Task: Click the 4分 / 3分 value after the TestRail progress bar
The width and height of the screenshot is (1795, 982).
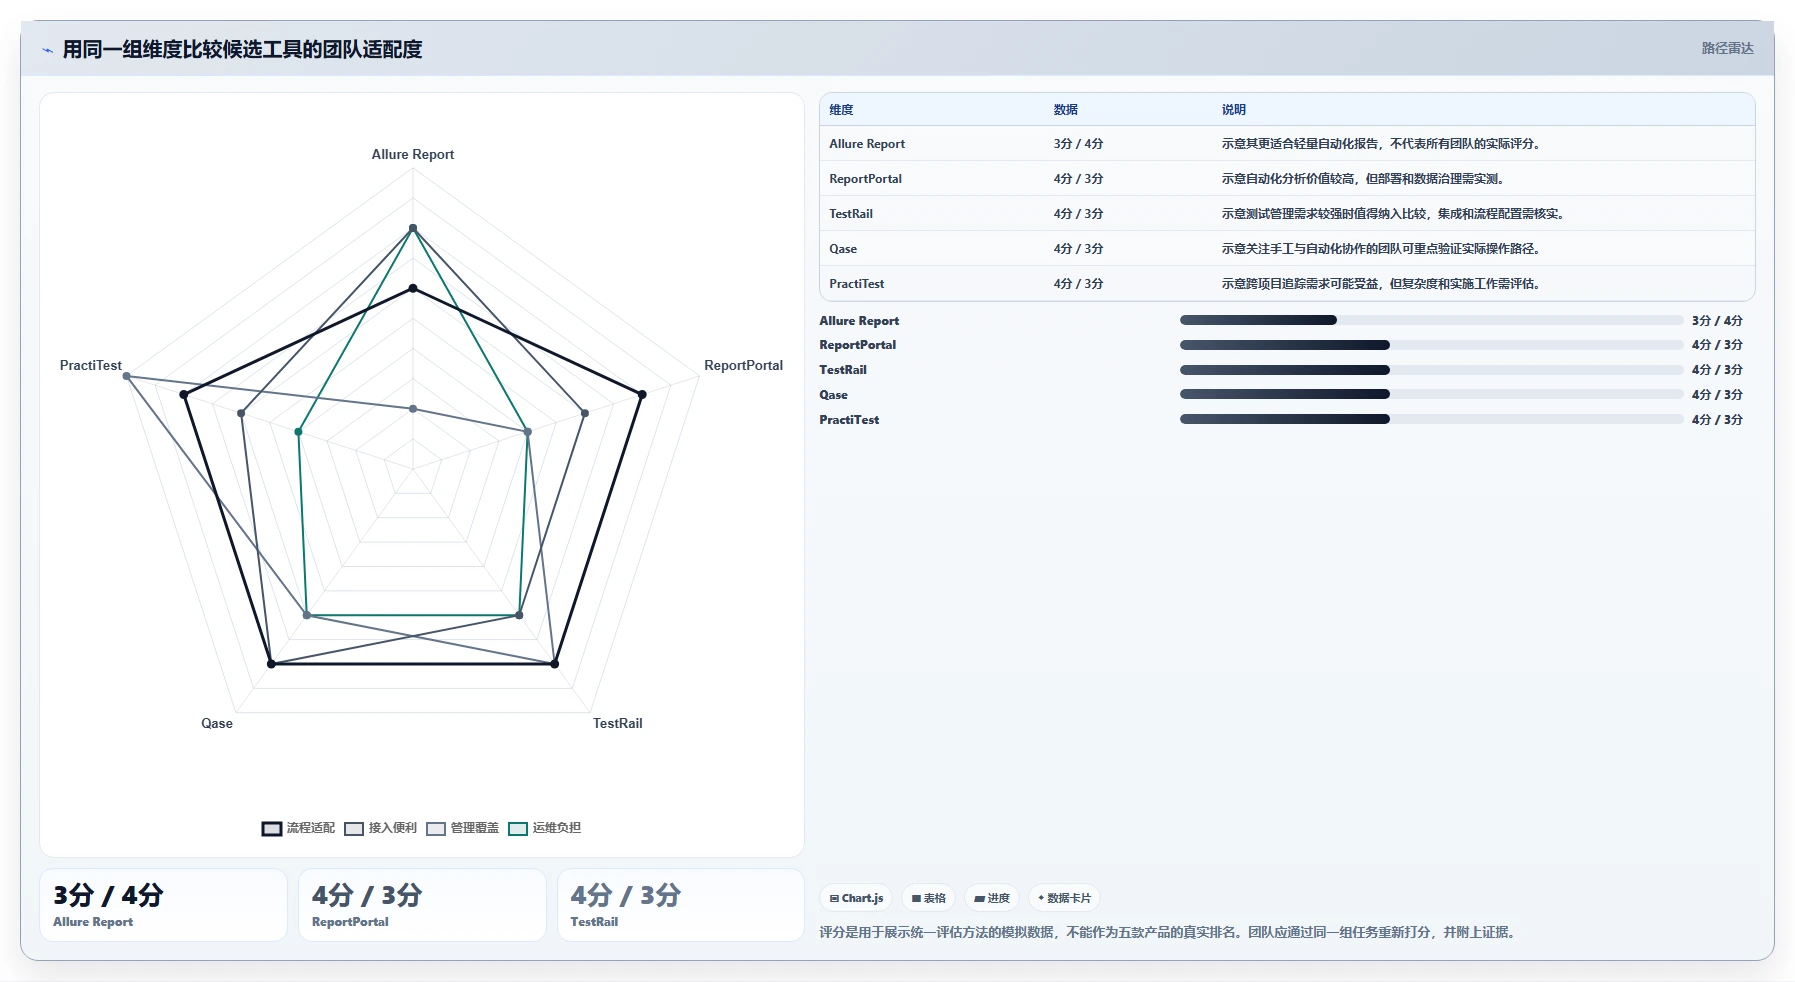Action: coord(1717,370)
